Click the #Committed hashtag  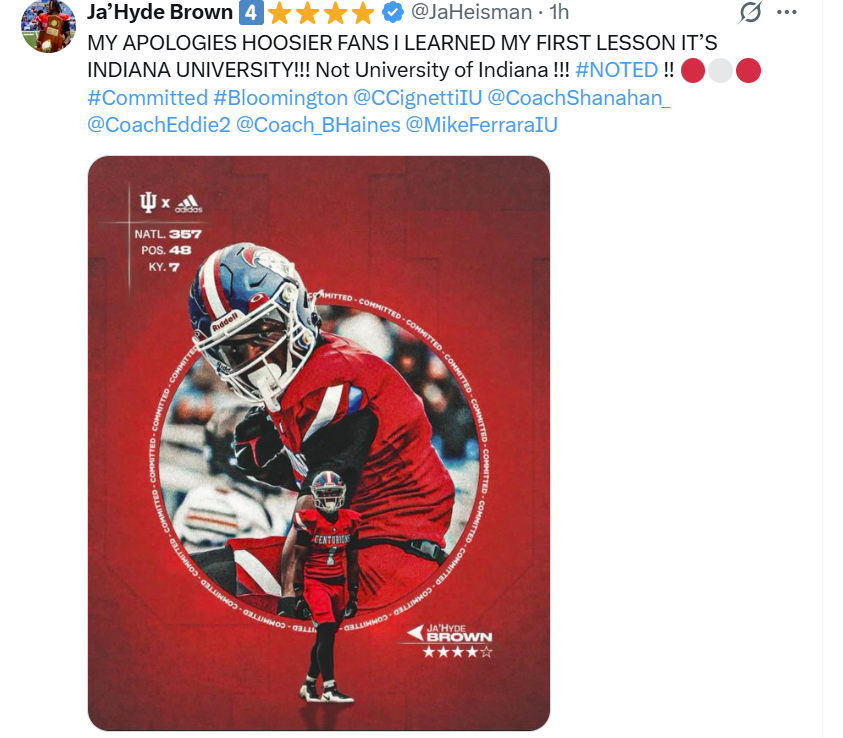[x=147, y=98]
